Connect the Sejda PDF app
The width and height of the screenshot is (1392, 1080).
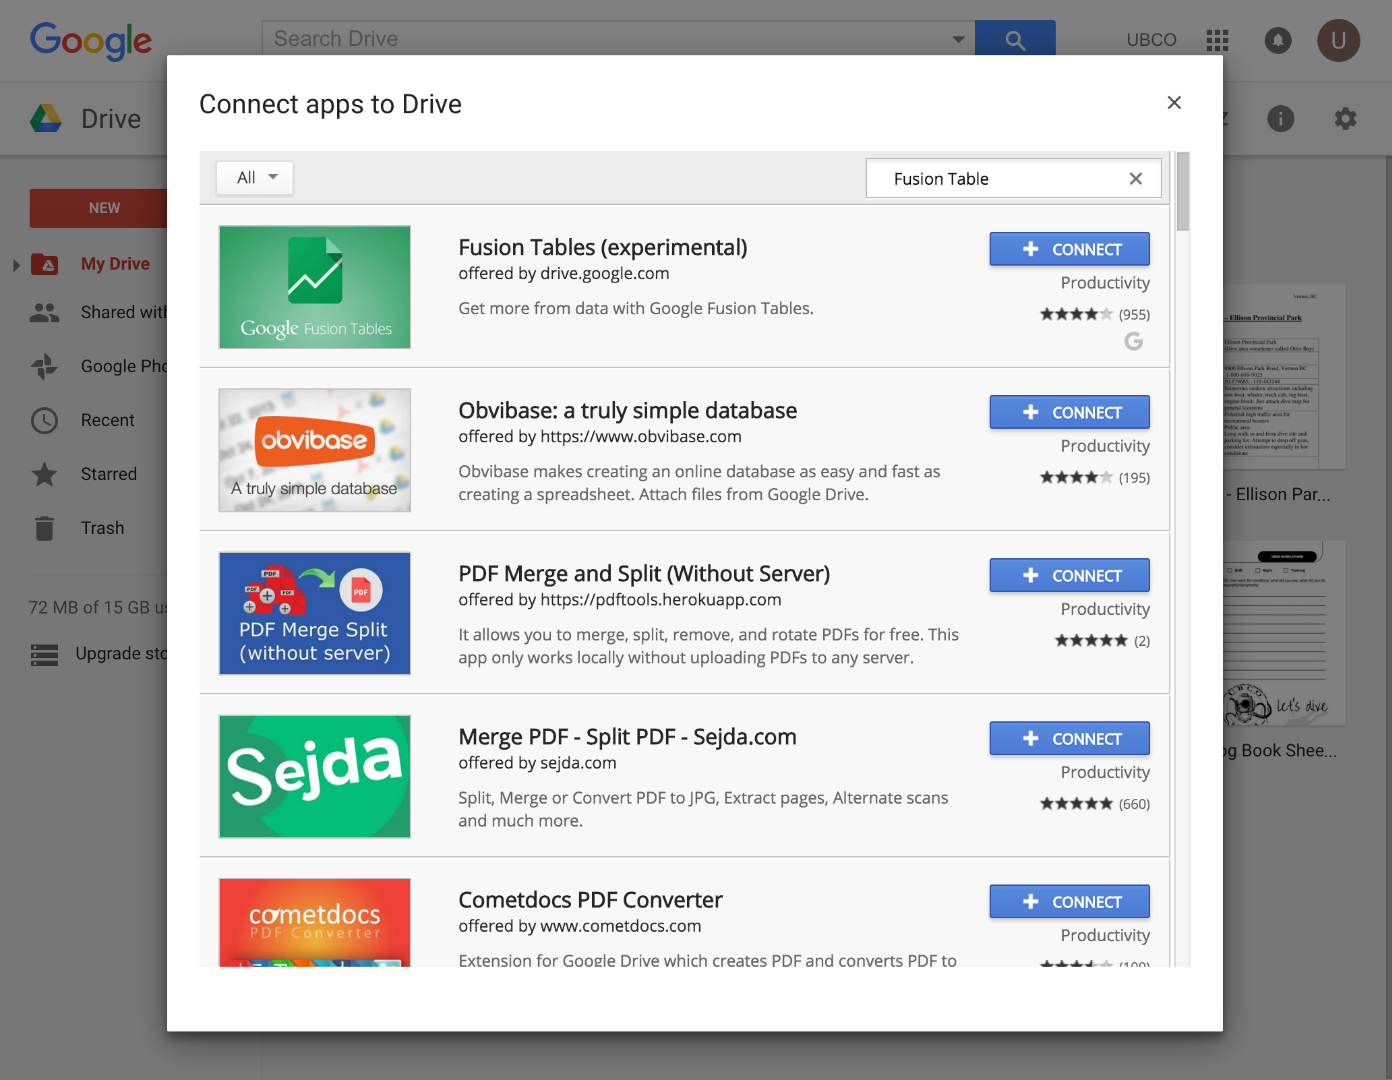1069,738
